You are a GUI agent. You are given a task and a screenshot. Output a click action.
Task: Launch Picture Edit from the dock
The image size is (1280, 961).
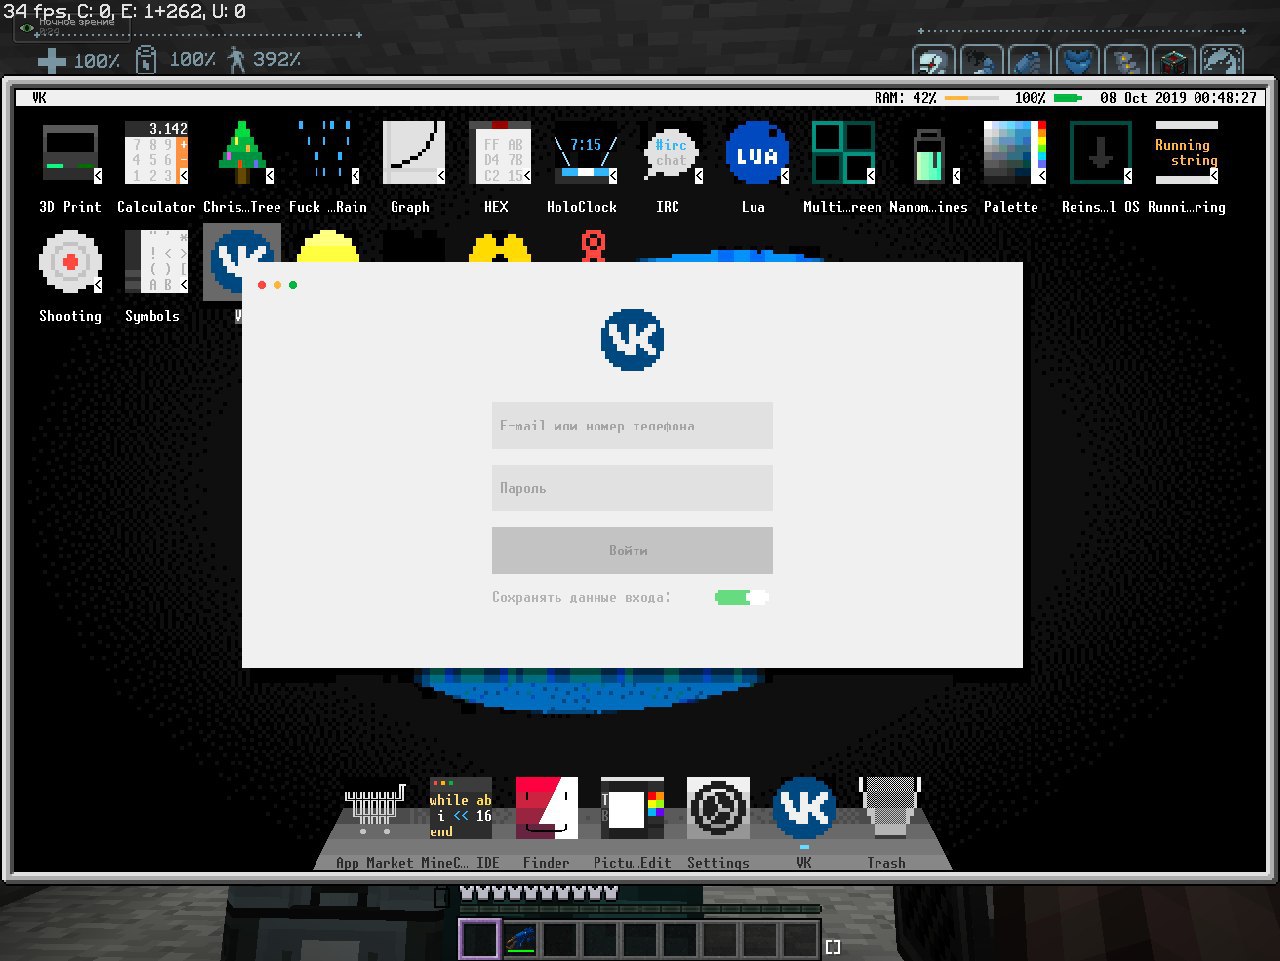[x=633, y=809]
